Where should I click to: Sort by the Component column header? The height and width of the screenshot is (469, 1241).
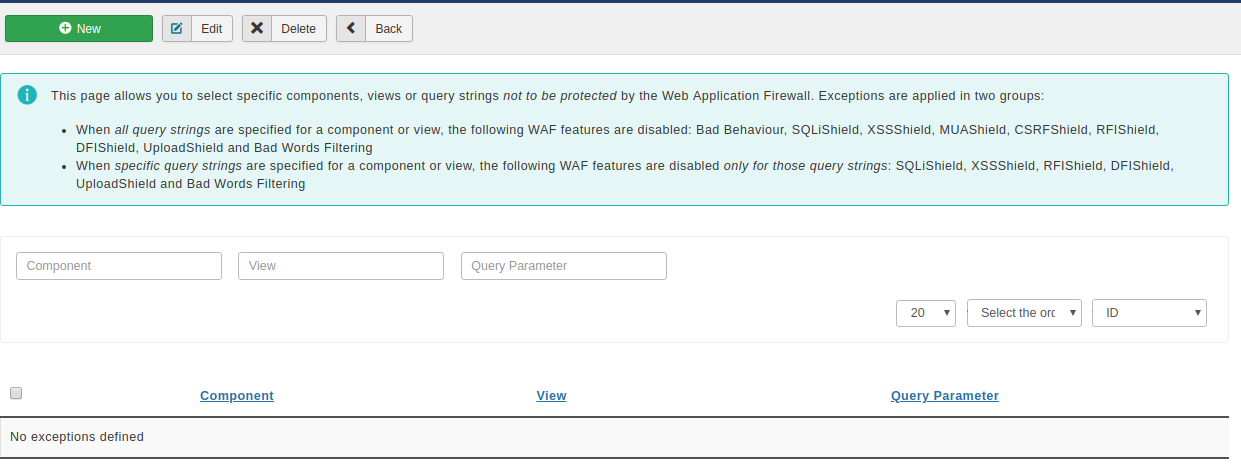[x=237, y=396]
